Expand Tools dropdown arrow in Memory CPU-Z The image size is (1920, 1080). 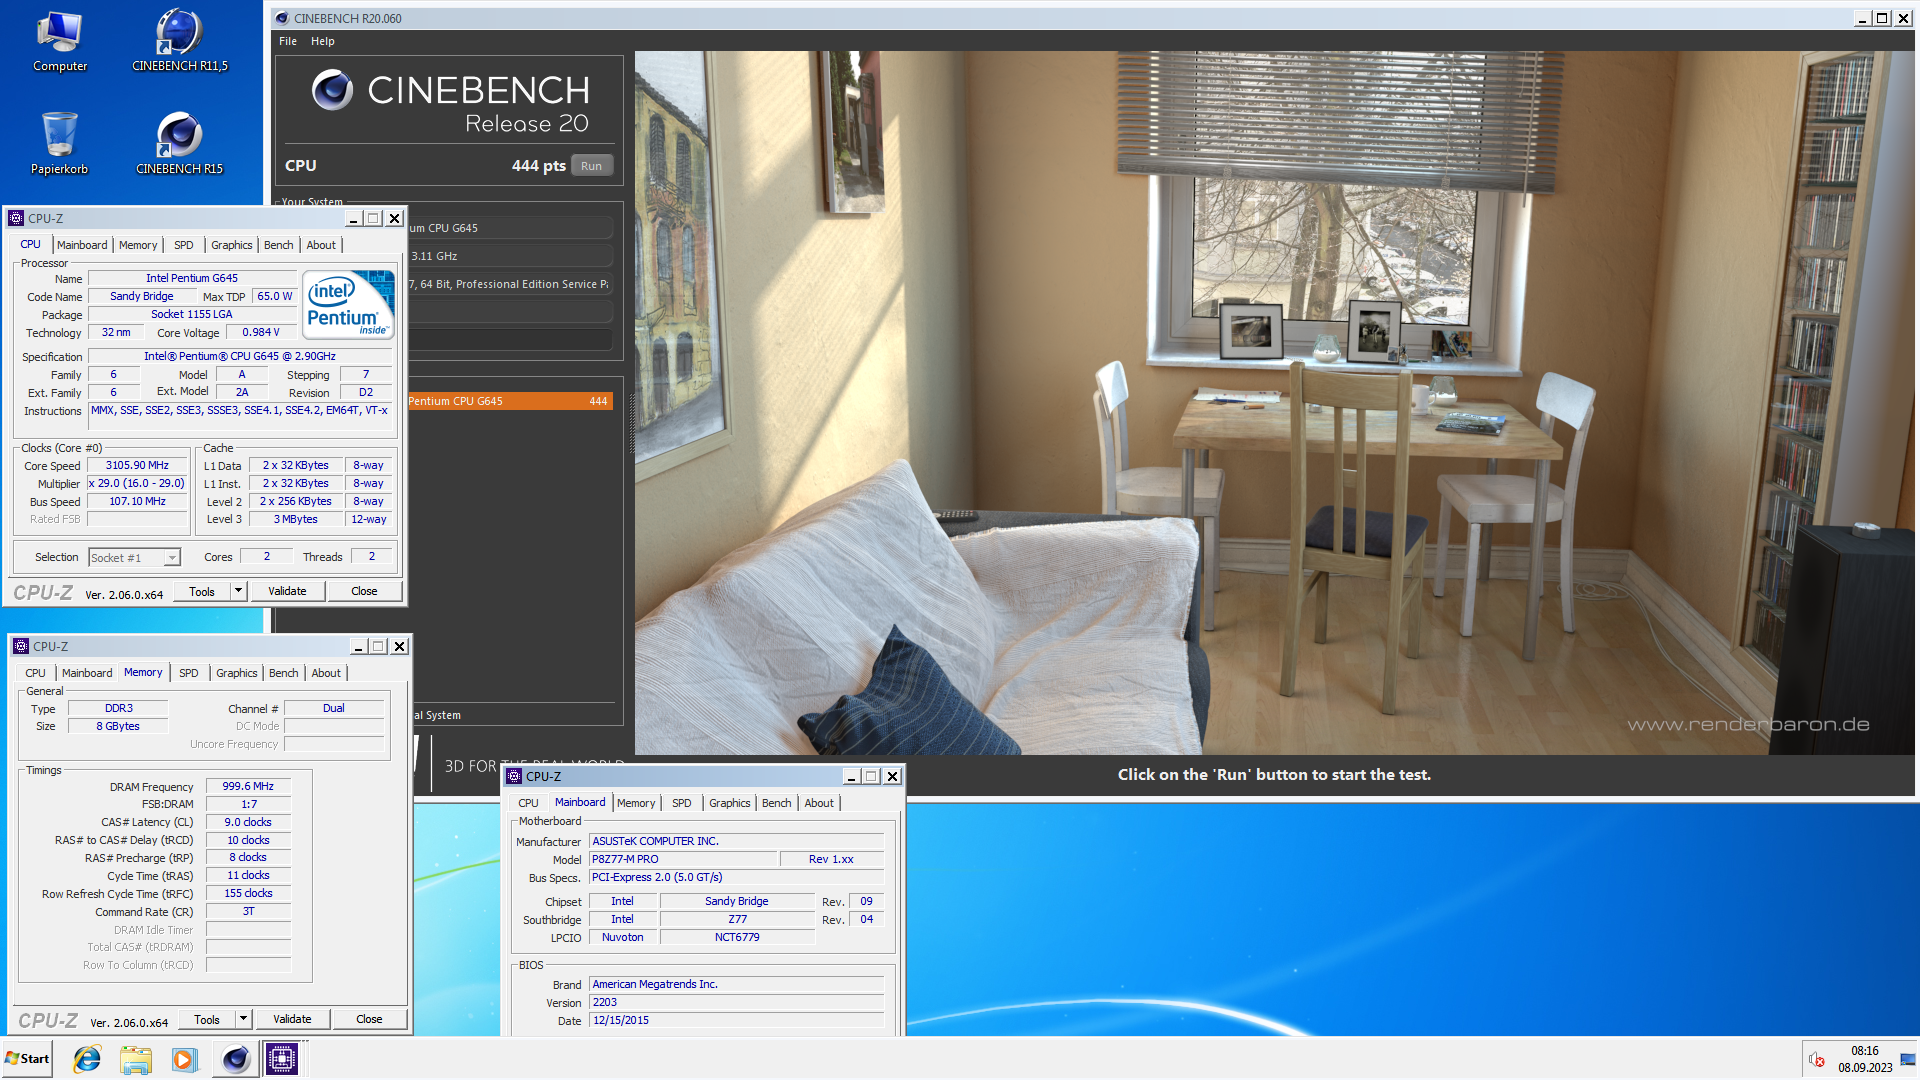[243, 1019]
